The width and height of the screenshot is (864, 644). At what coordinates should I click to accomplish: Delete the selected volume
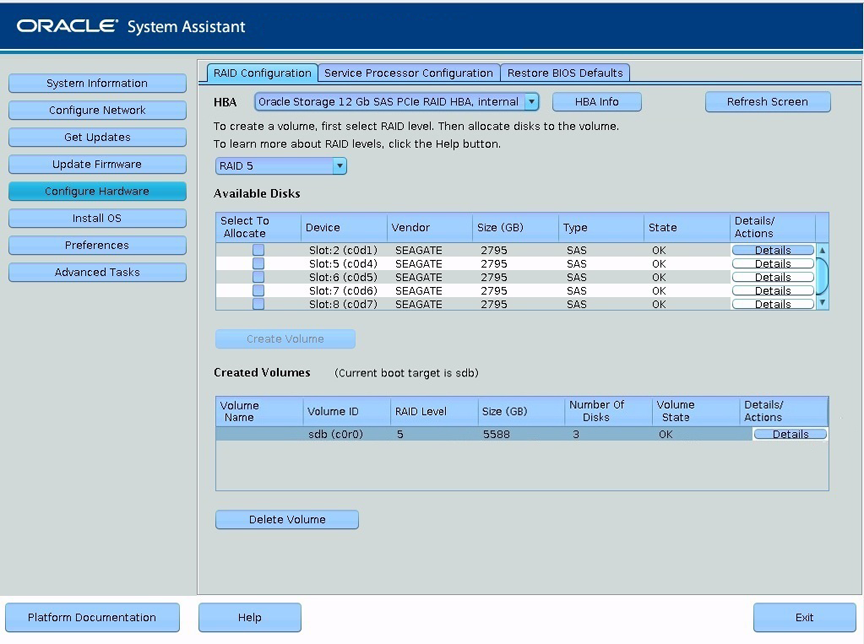[x=286, y=520]
